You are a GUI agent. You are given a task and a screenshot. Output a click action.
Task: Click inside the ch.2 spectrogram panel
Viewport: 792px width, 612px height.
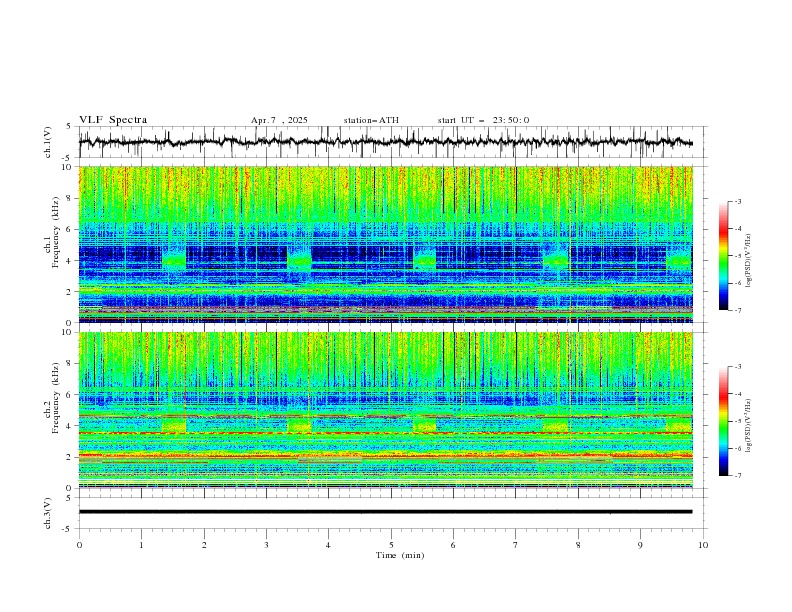click(x=386, y=410)
